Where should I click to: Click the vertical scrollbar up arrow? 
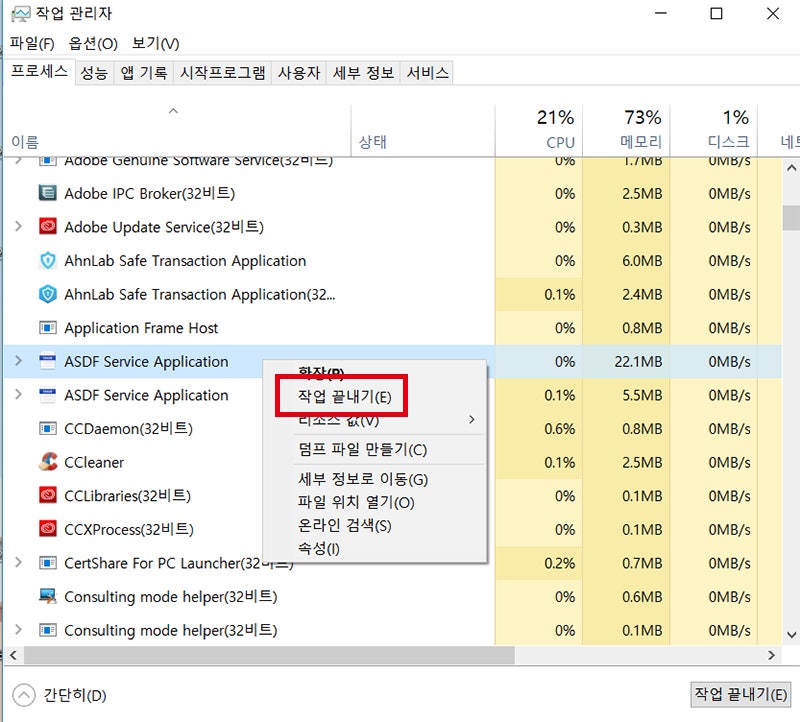point(791,168)
